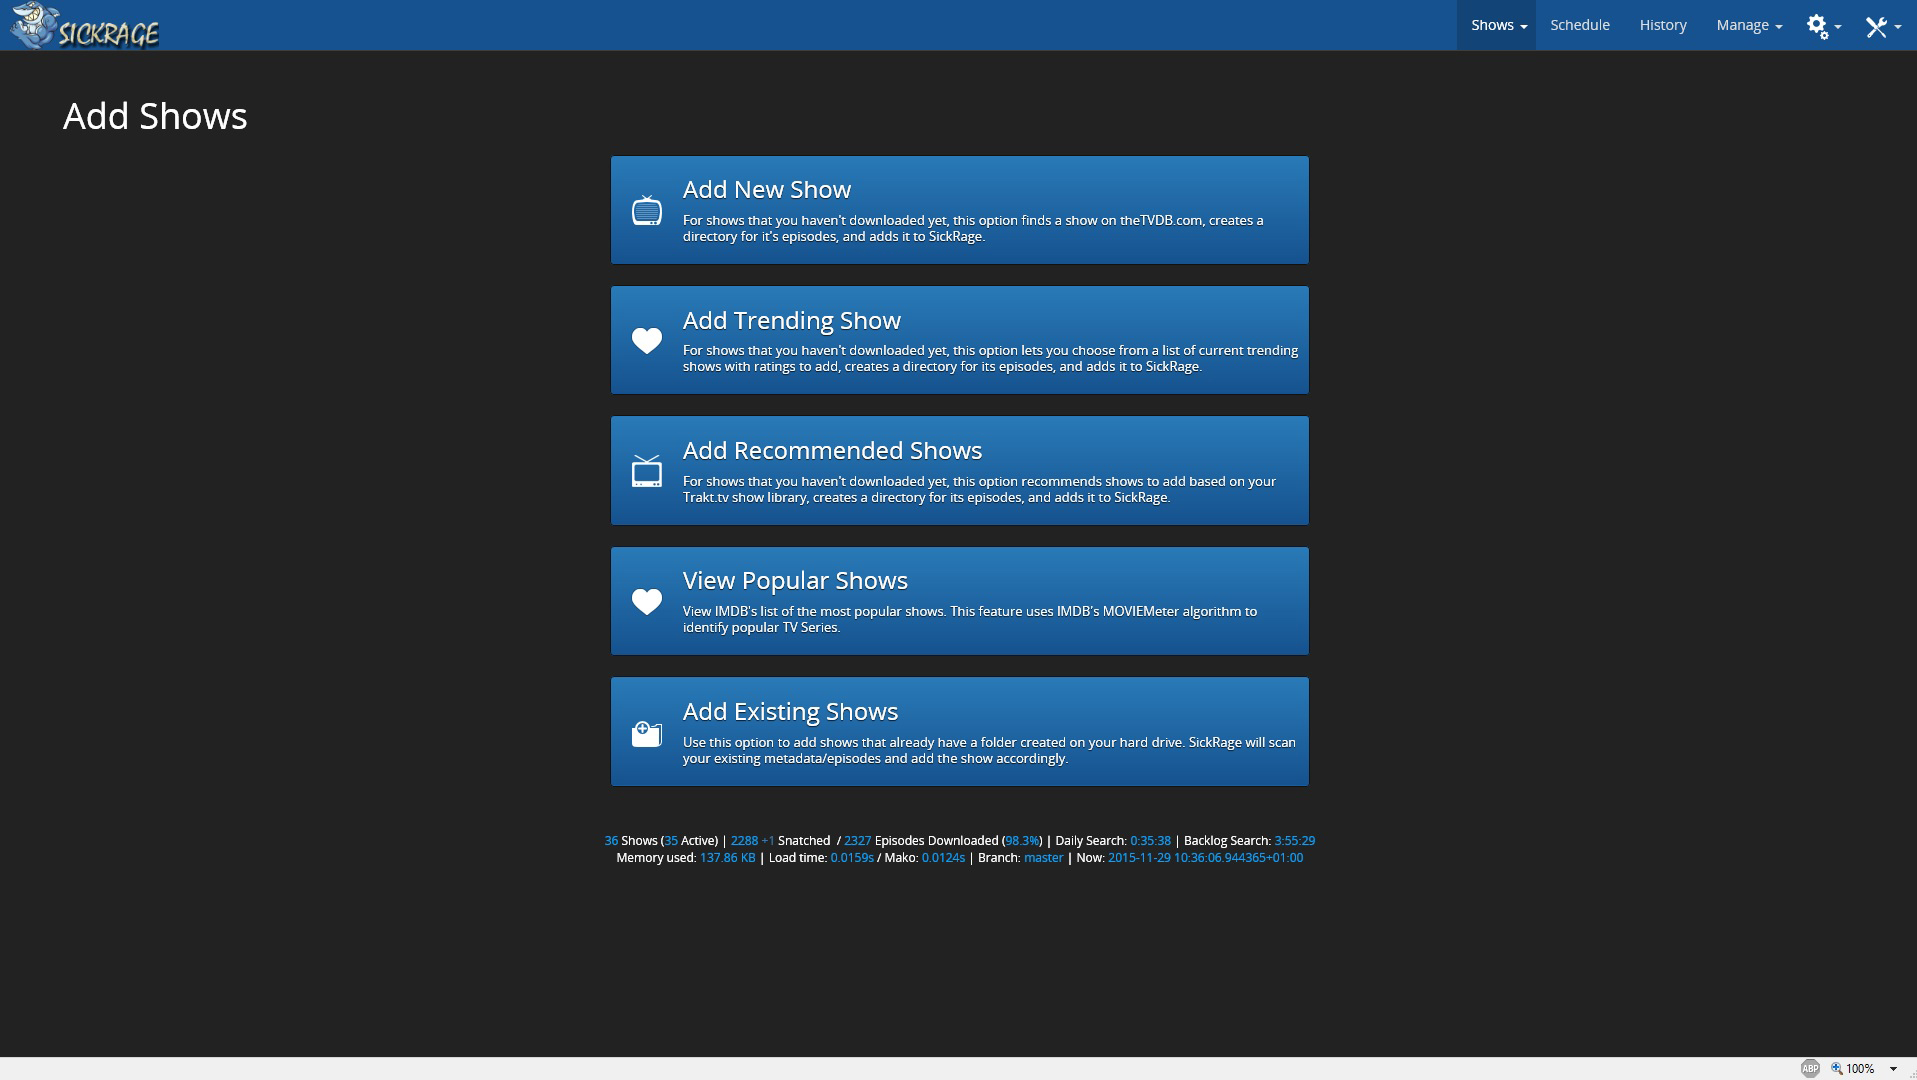Viewport: 1917px width, 1080px height.
Task: Click the master branch name
Action: [1043, 858]
